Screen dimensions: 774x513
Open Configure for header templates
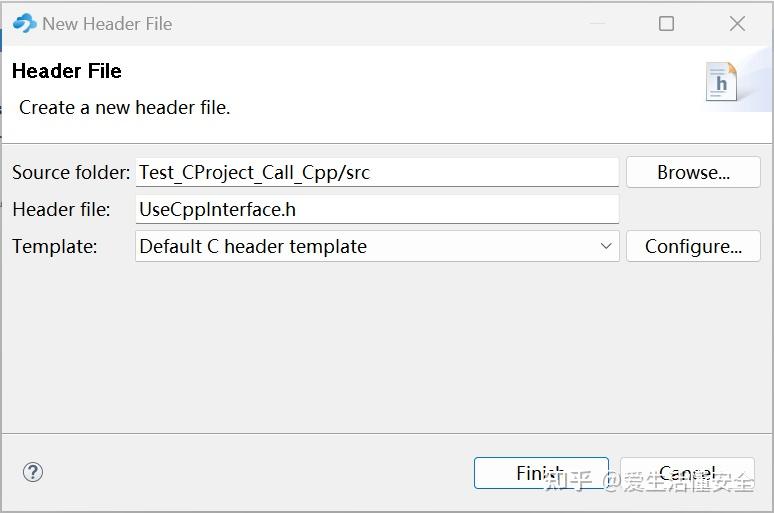pos(693,246)
